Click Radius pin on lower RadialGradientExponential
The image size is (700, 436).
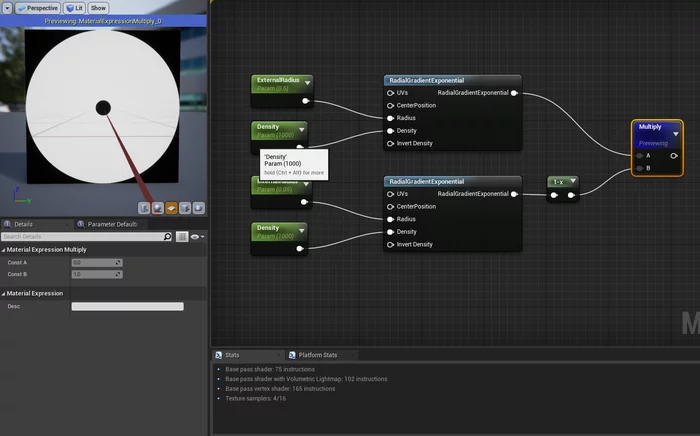pos(390,219)
